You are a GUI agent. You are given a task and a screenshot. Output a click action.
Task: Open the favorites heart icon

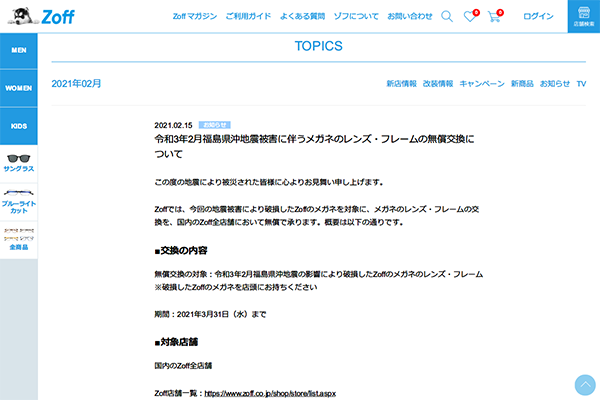tap(471, 16)
